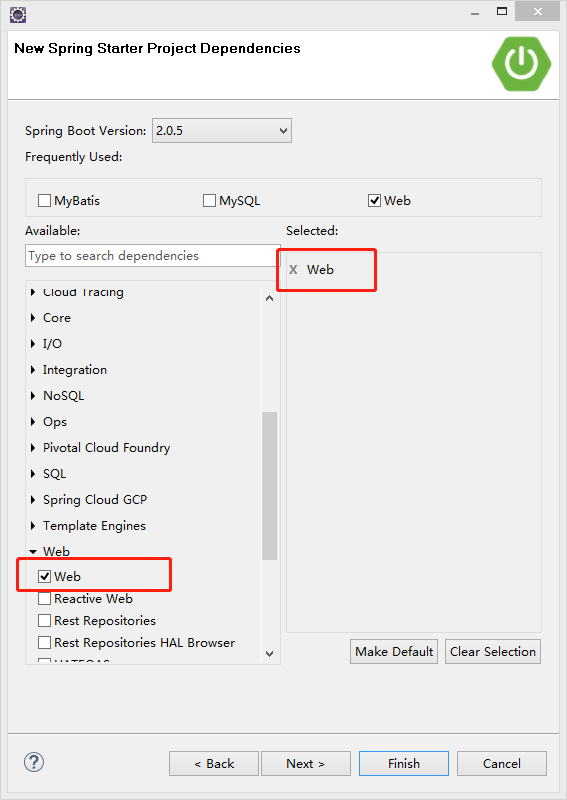Click the Clear Selection button
The image size is (567, 800).
click(492, 652)
